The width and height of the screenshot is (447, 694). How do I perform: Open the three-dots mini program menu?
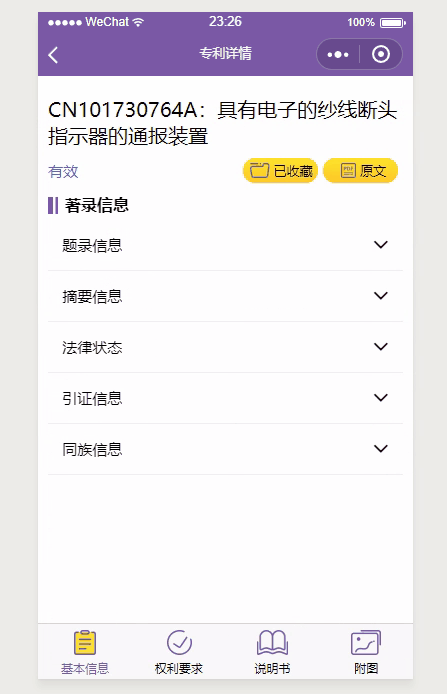[x=338, y=55]
